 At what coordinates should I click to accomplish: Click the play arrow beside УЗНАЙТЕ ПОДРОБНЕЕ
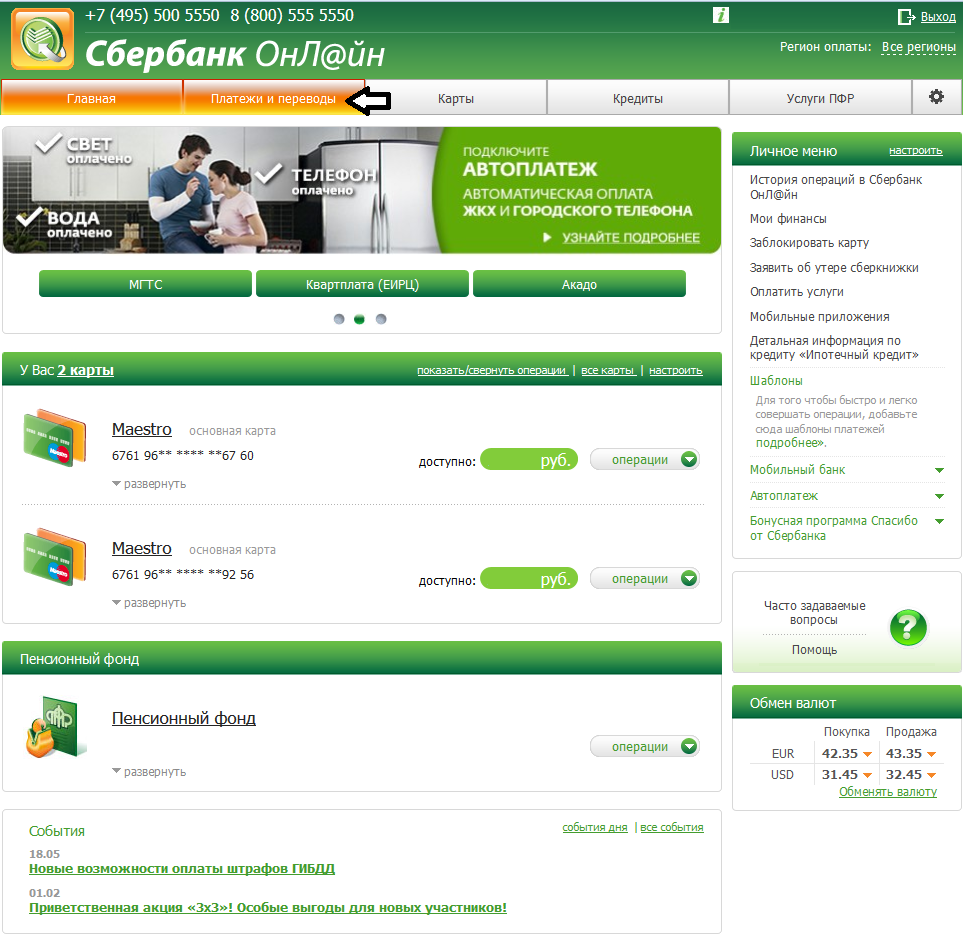coord(547,238)
